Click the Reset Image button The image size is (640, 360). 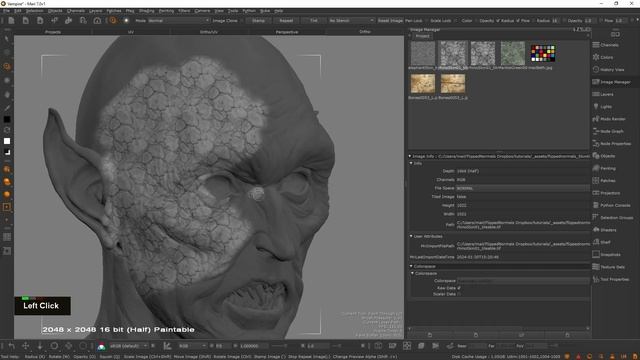click(390, 20)
